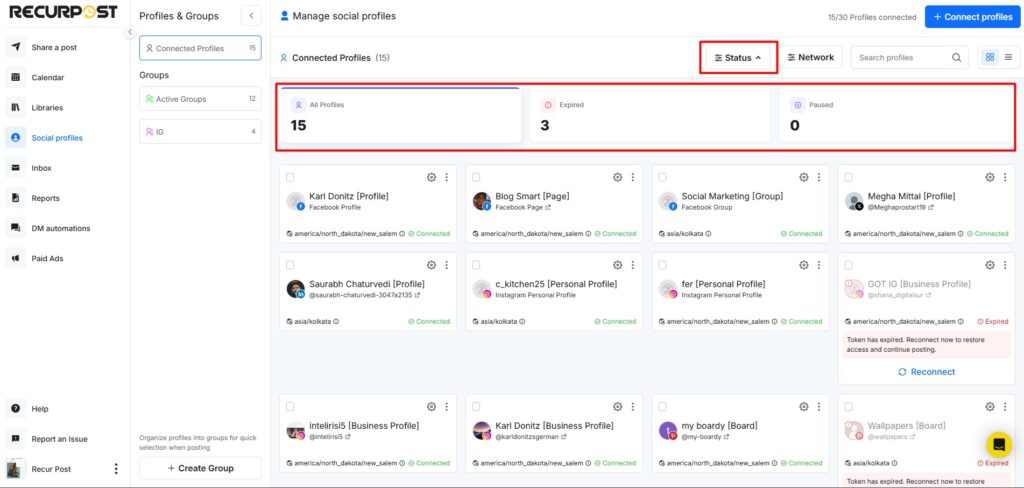The height and width of the screenshot is (488, 1024).
Task: Click external link icon beside @my-boardy
Action: (x=726, y=436)
